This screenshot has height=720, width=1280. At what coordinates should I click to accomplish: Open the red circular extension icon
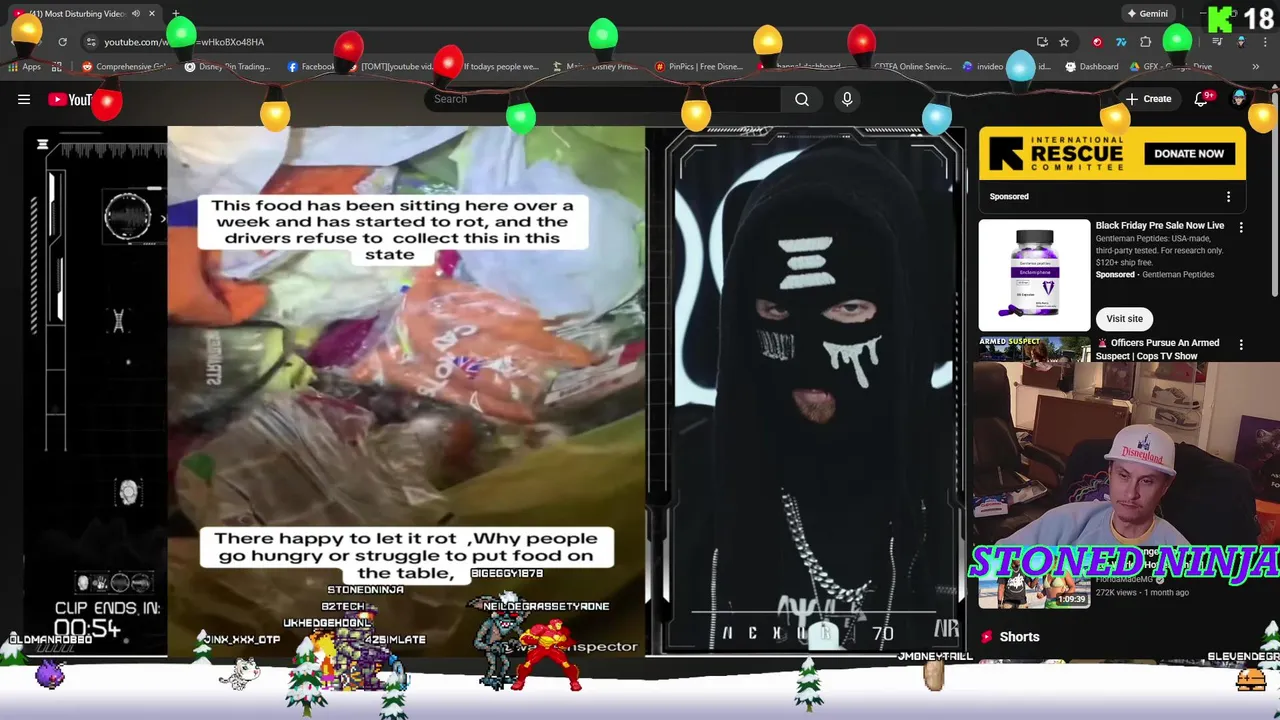(x=1097, y=42)
